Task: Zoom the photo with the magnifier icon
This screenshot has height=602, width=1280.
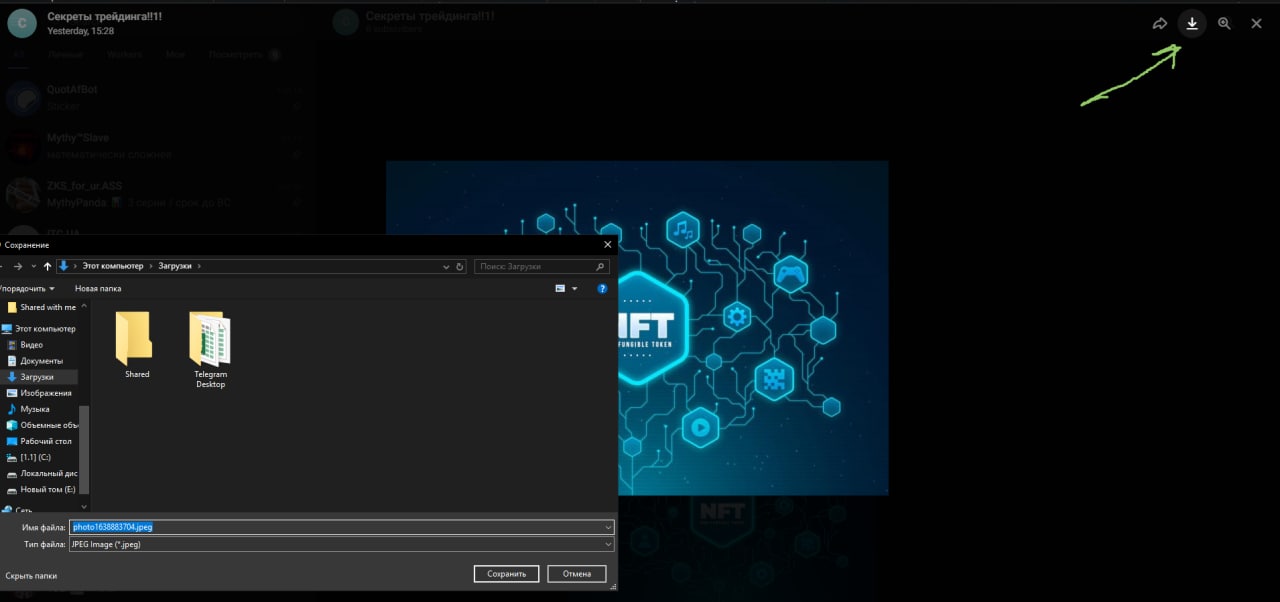Action: coord(1224,23)
